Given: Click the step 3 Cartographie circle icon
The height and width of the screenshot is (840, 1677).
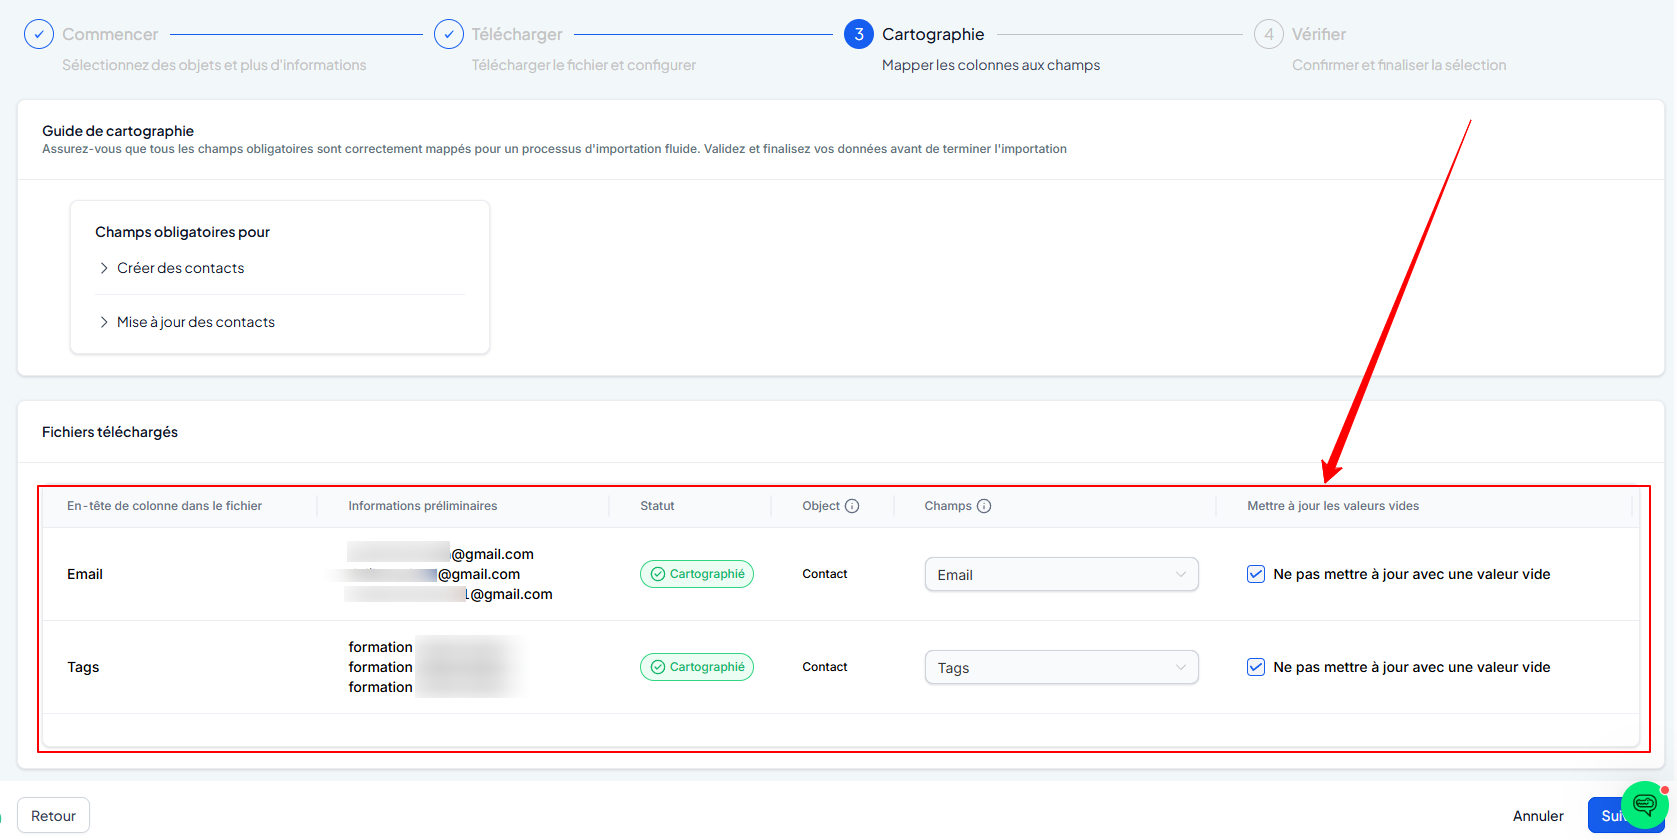Looking at the screenshot, I should 859,34.
